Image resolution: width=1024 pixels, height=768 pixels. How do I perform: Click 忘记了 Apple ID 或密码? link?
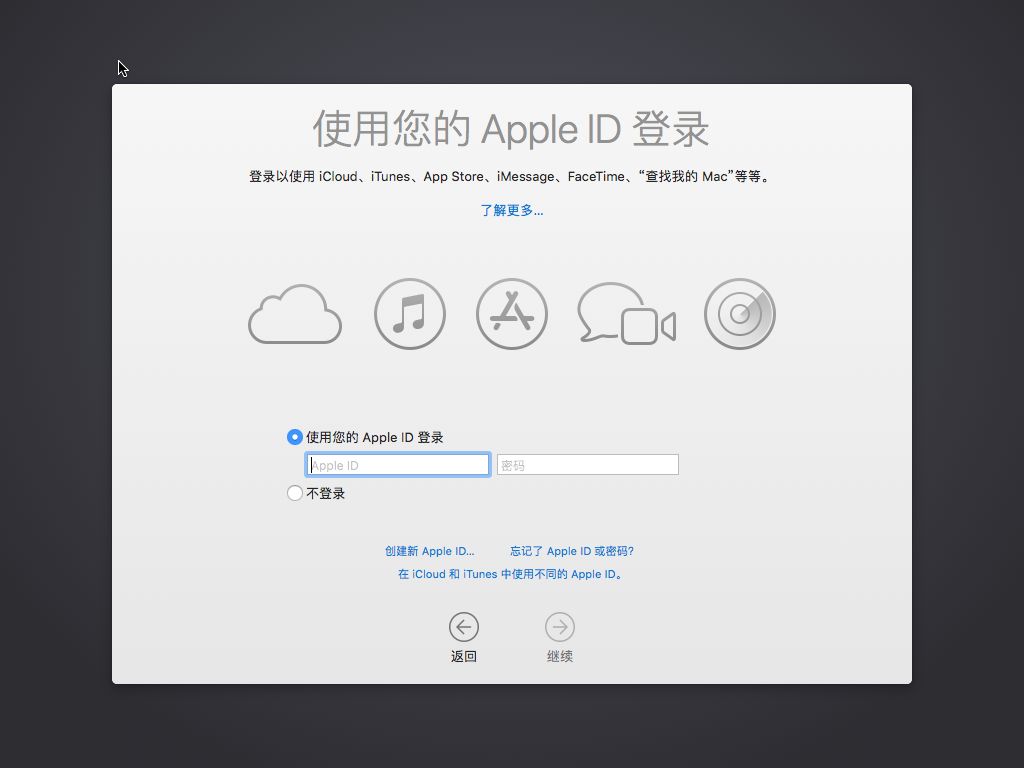pos(570,551)
